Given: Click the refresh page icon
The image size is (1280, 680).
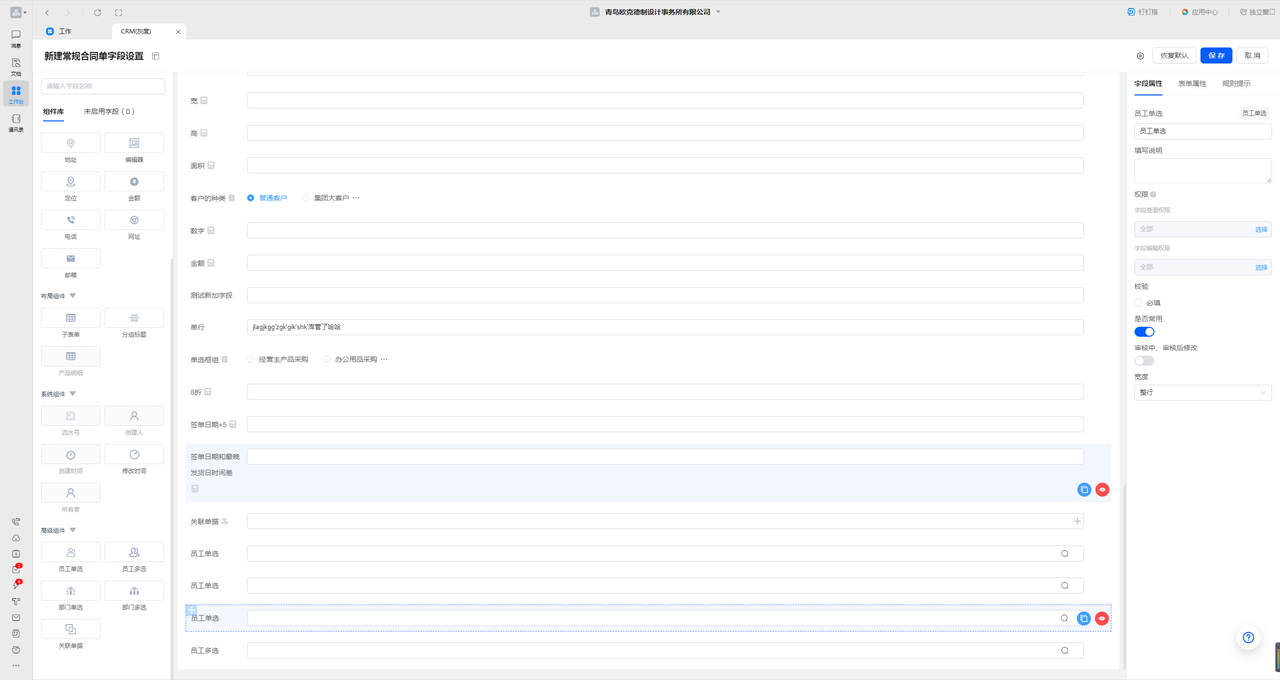Looking at the screenshot, I should [x=97, y=12].
